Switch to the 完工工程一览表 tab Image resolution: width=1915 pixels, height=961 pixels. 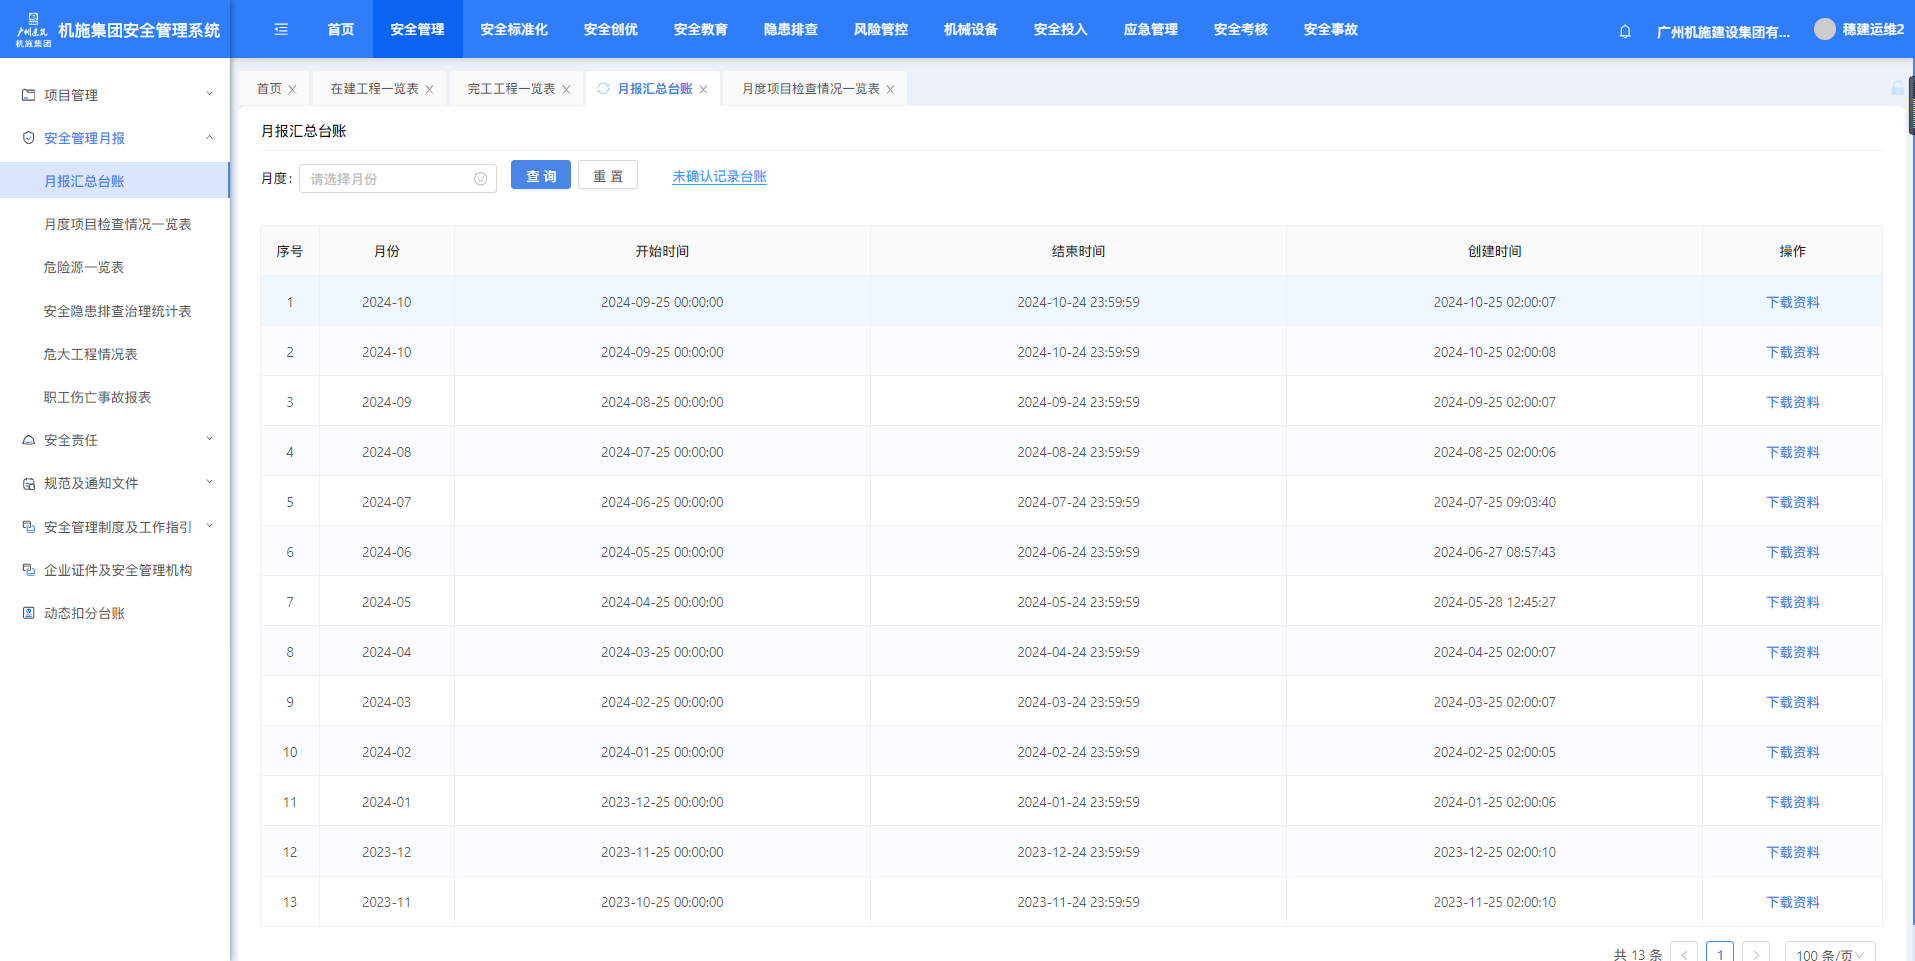pos(511,89)
